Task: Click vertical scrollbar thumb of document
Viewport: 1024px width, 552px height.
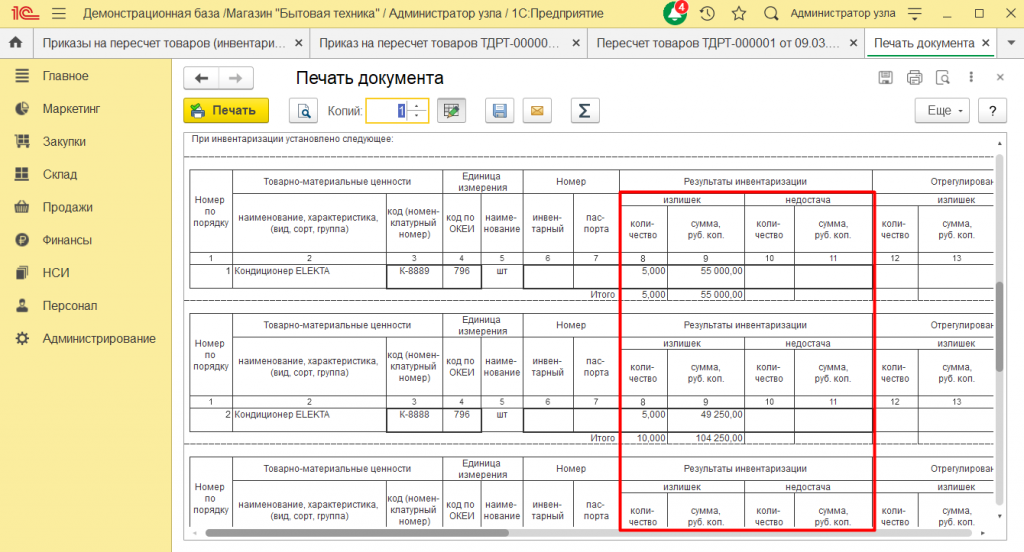Action: pyautogui.click(x=999, y=327)
